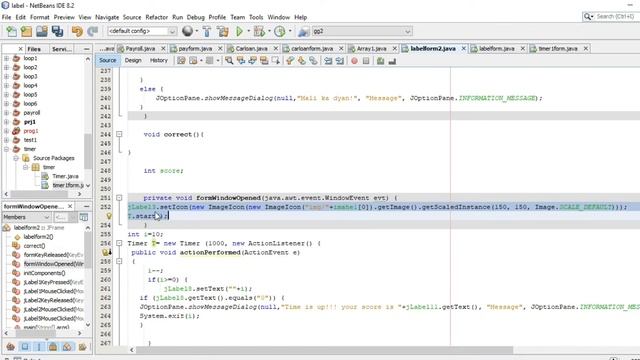Screen dimensions: 640x360
Task: Collapse the Source Packages node
Action: (16, 158)
